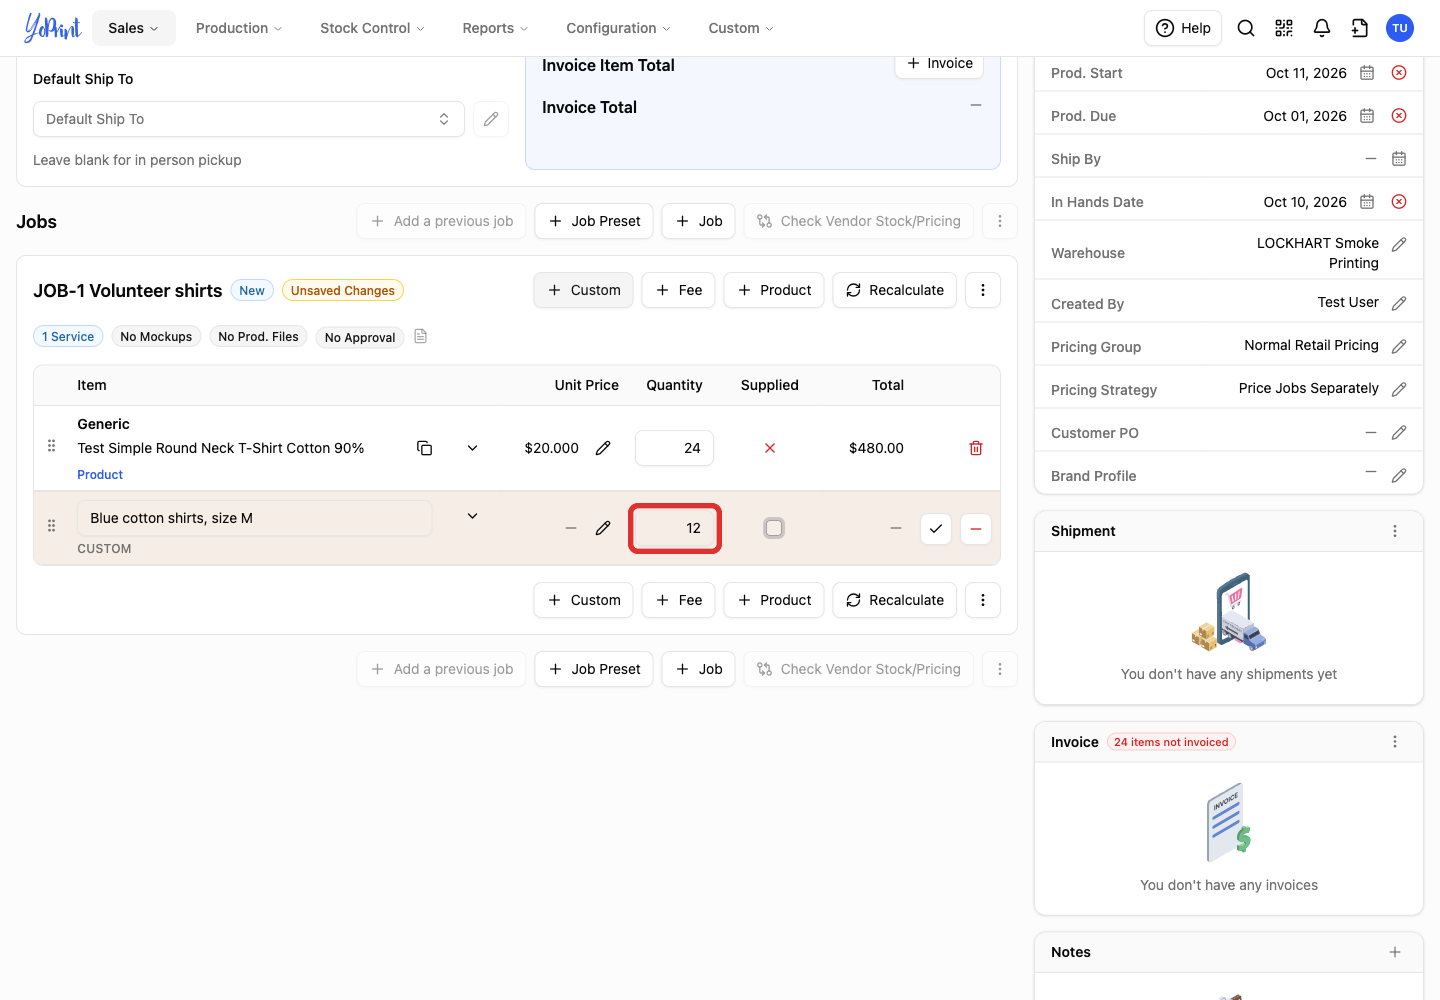Open Invoice panel options menu
The image size is (1440, 1000).
[1395, 742]
